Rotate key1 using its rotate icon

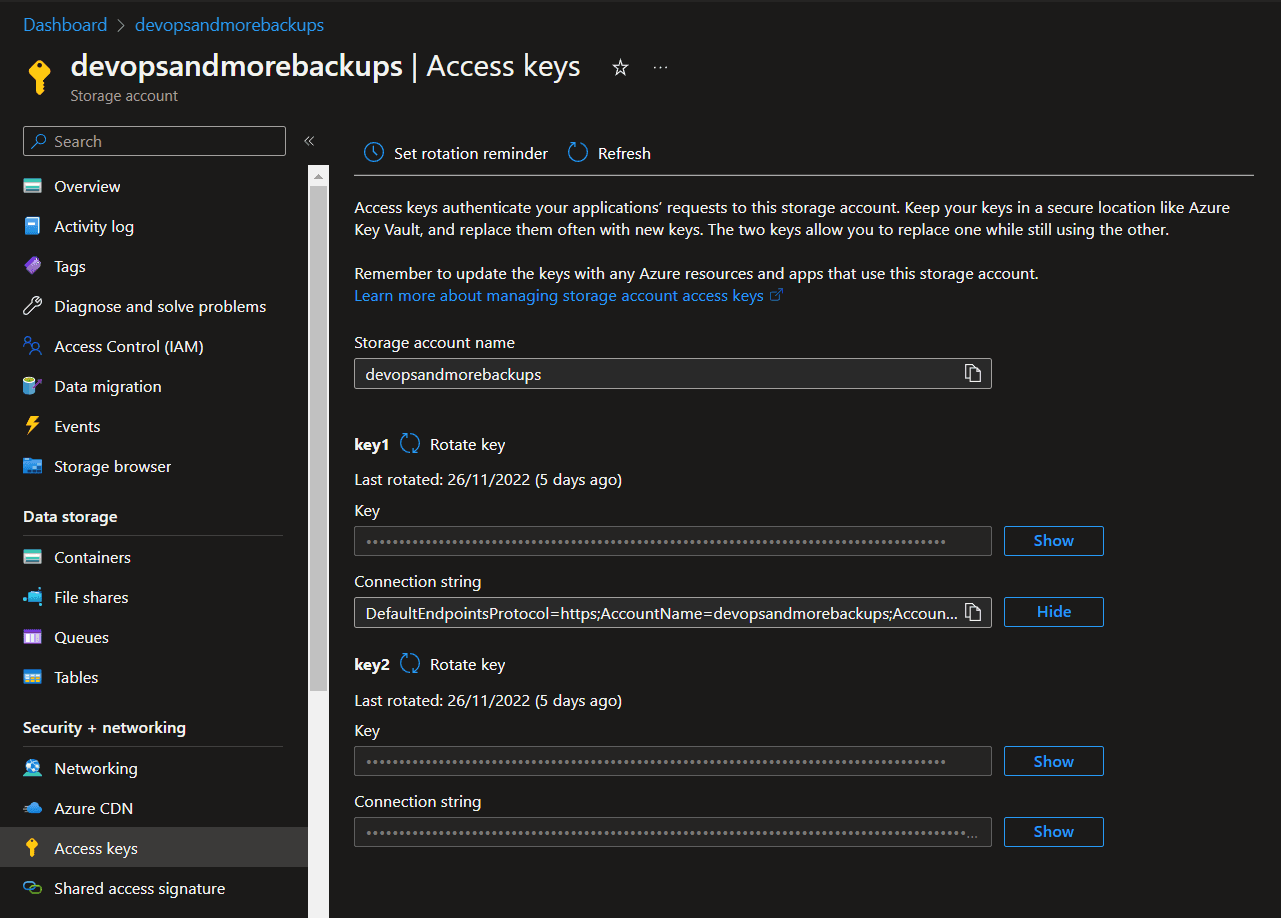pyautogui.click(x=410, y=443)
